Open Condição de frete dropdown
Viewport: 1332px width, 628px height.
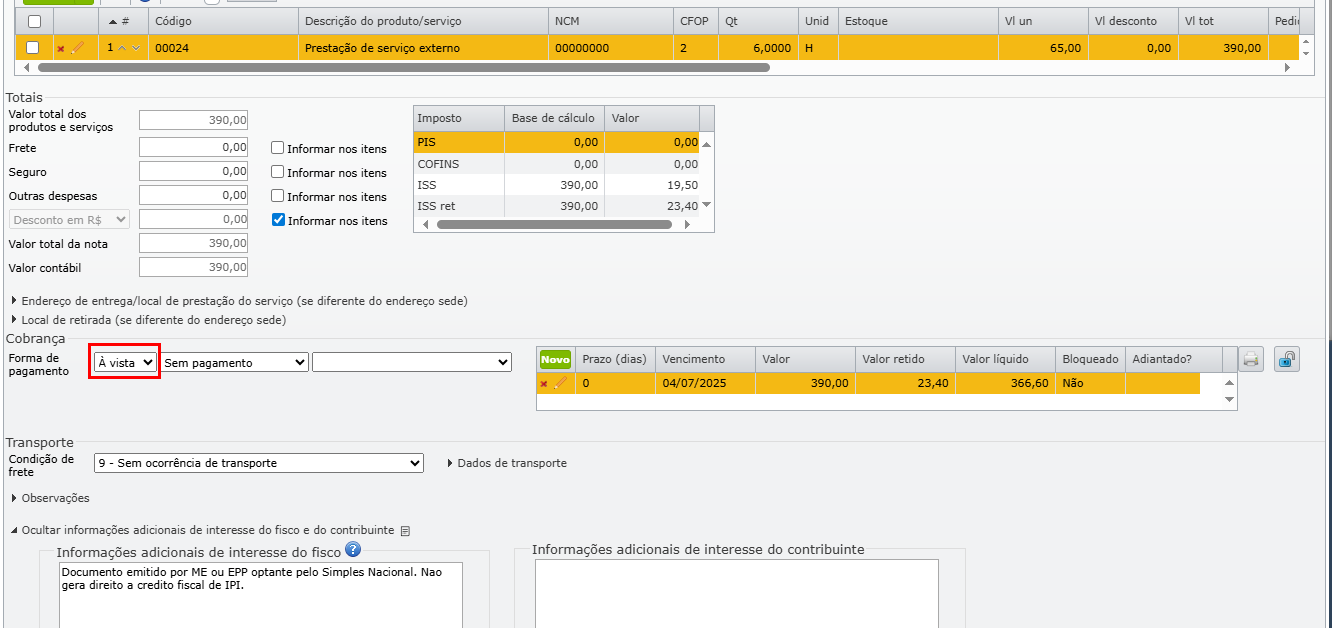[x=259, y=463]
